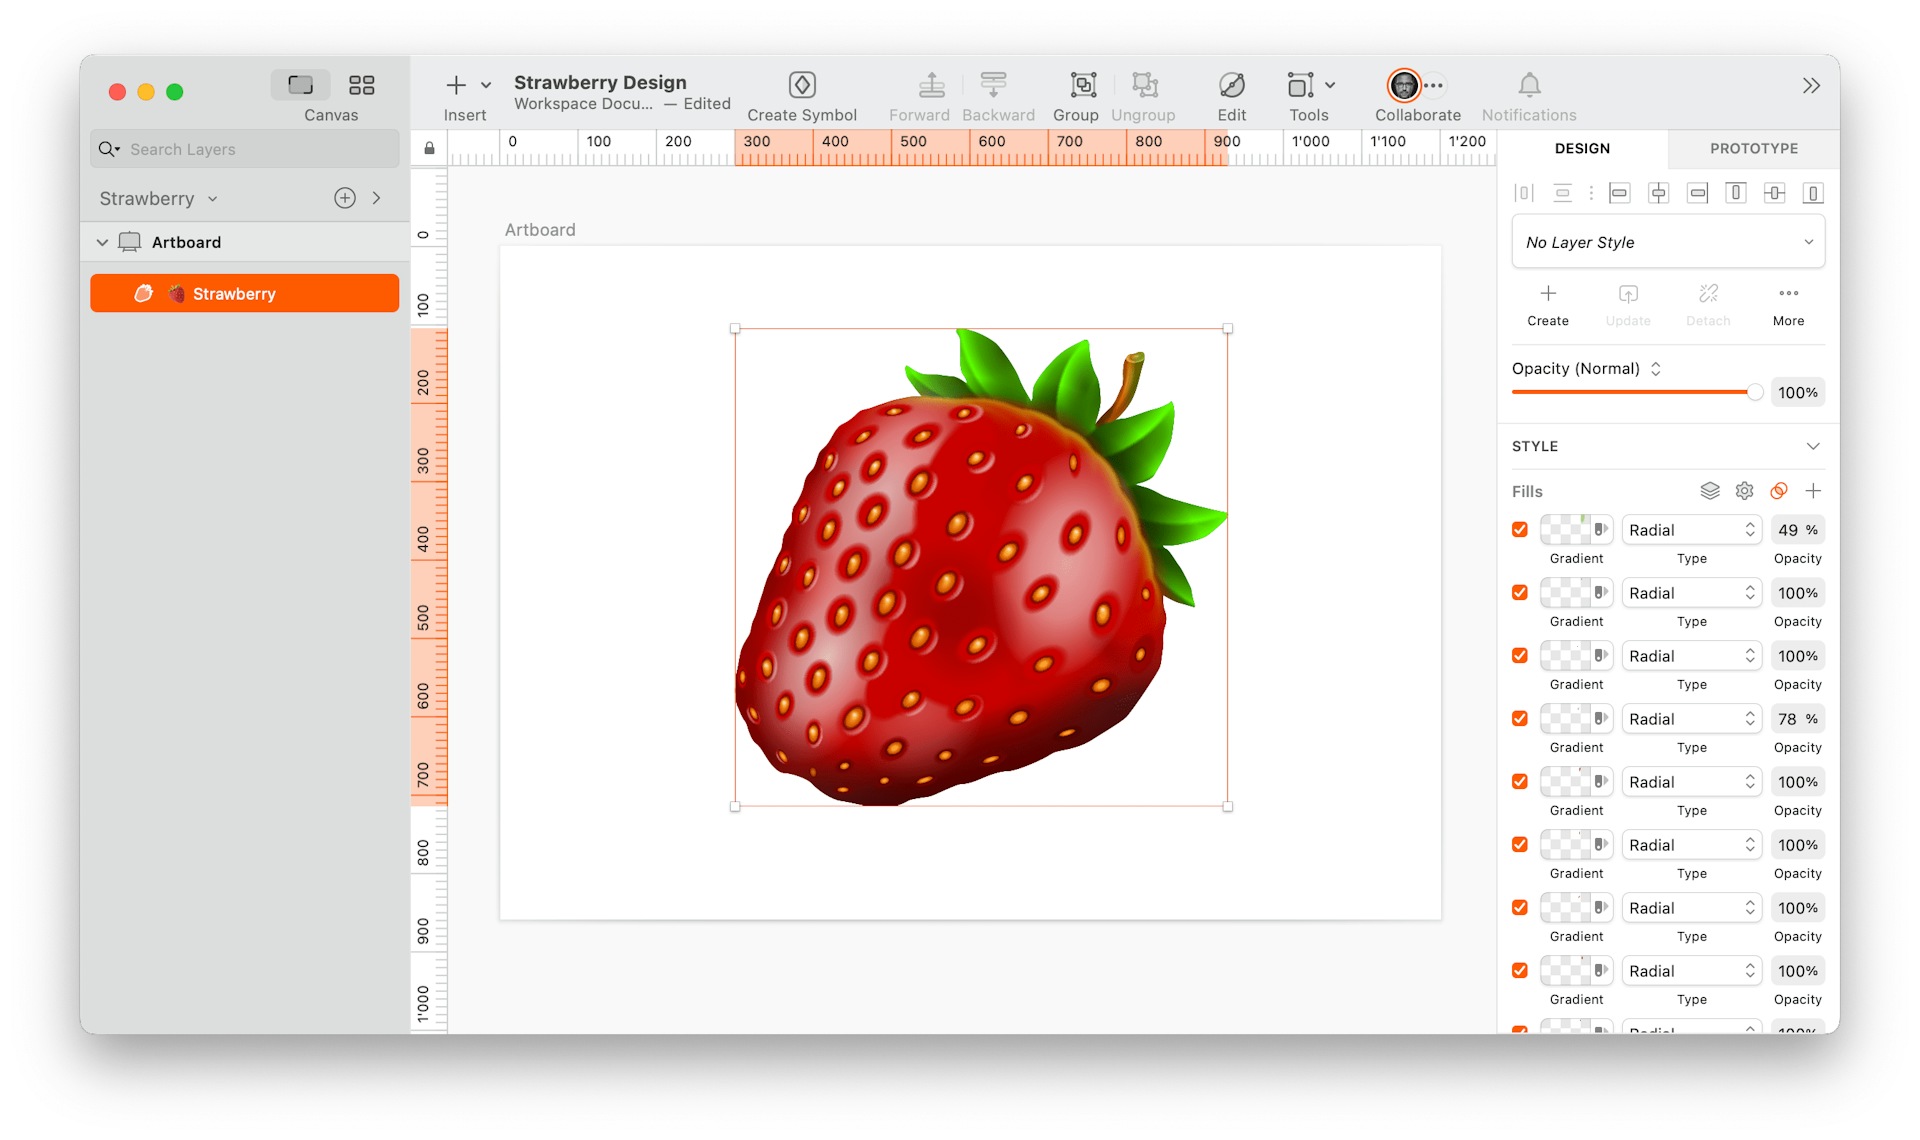This screenshot has width=1920, height=1140.
Task: Add a new fill with the plus icon
Action: (1815, 491)
